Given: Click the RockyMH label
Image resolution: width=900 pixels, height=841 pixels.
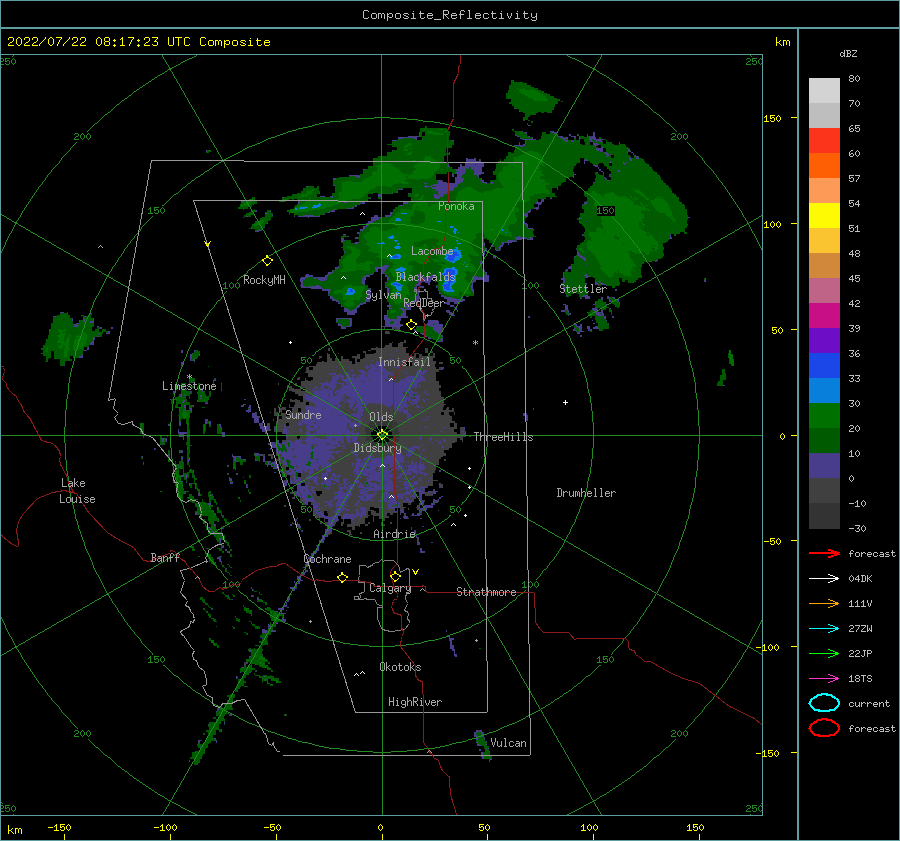Looking at the screenshot, I should tap(264, 280).
